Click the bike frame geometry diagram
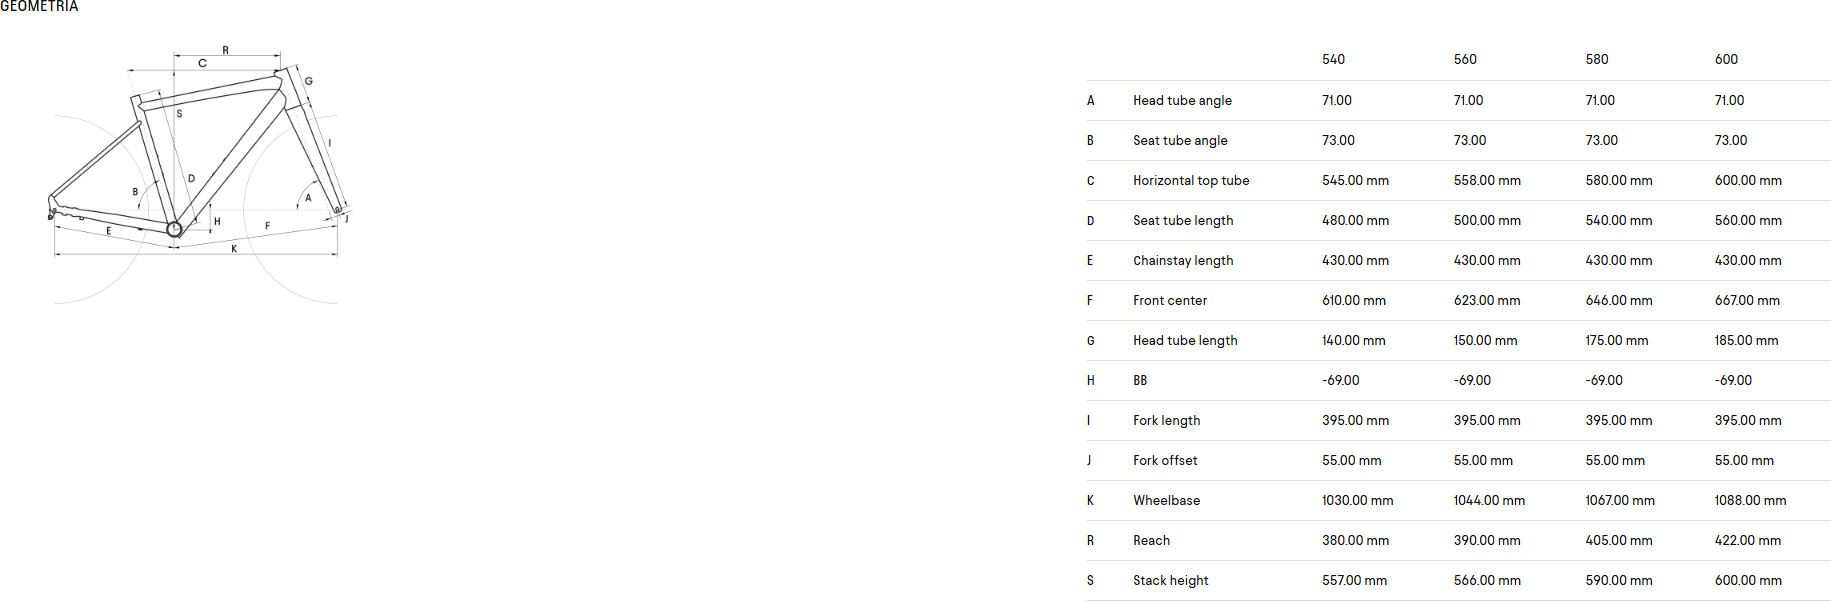This screenshot has height=601, width=1831. pos(200,174)
